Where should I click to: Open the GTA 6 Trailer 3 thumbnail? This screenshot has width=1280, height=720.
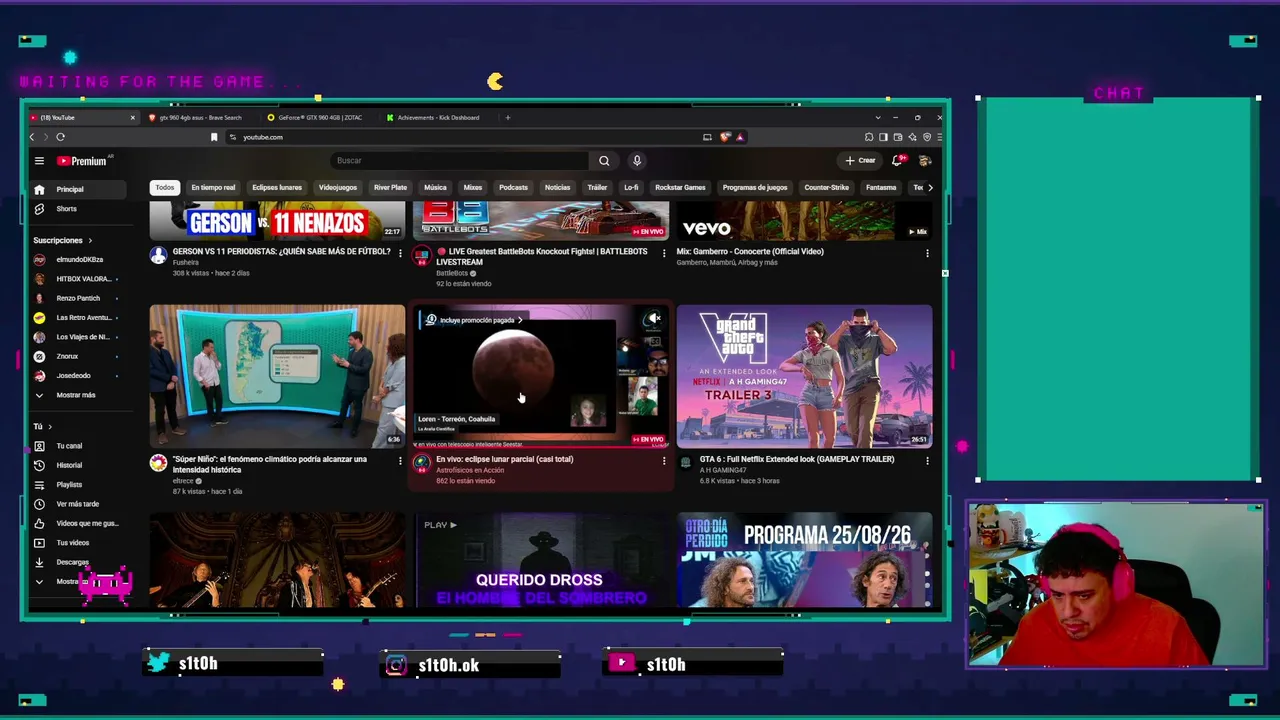(x=805, y=376)
